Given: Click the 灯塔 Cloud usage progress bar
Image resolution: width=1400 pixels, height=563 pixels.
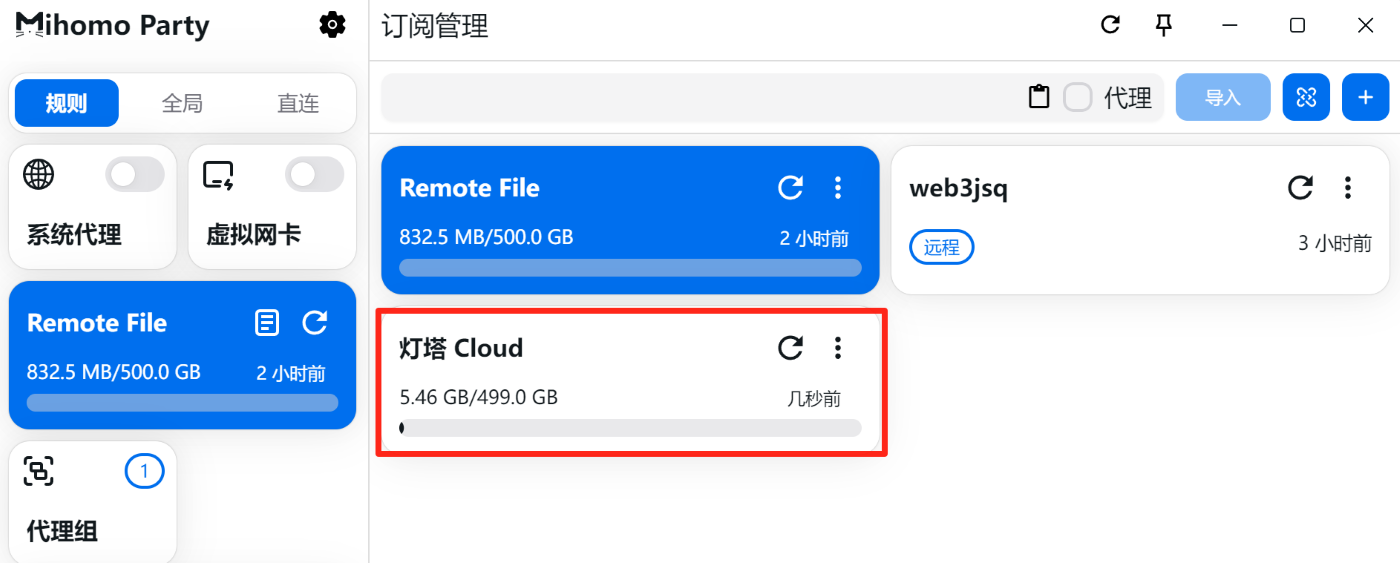Looking at the screenshot, I should 630,428.
